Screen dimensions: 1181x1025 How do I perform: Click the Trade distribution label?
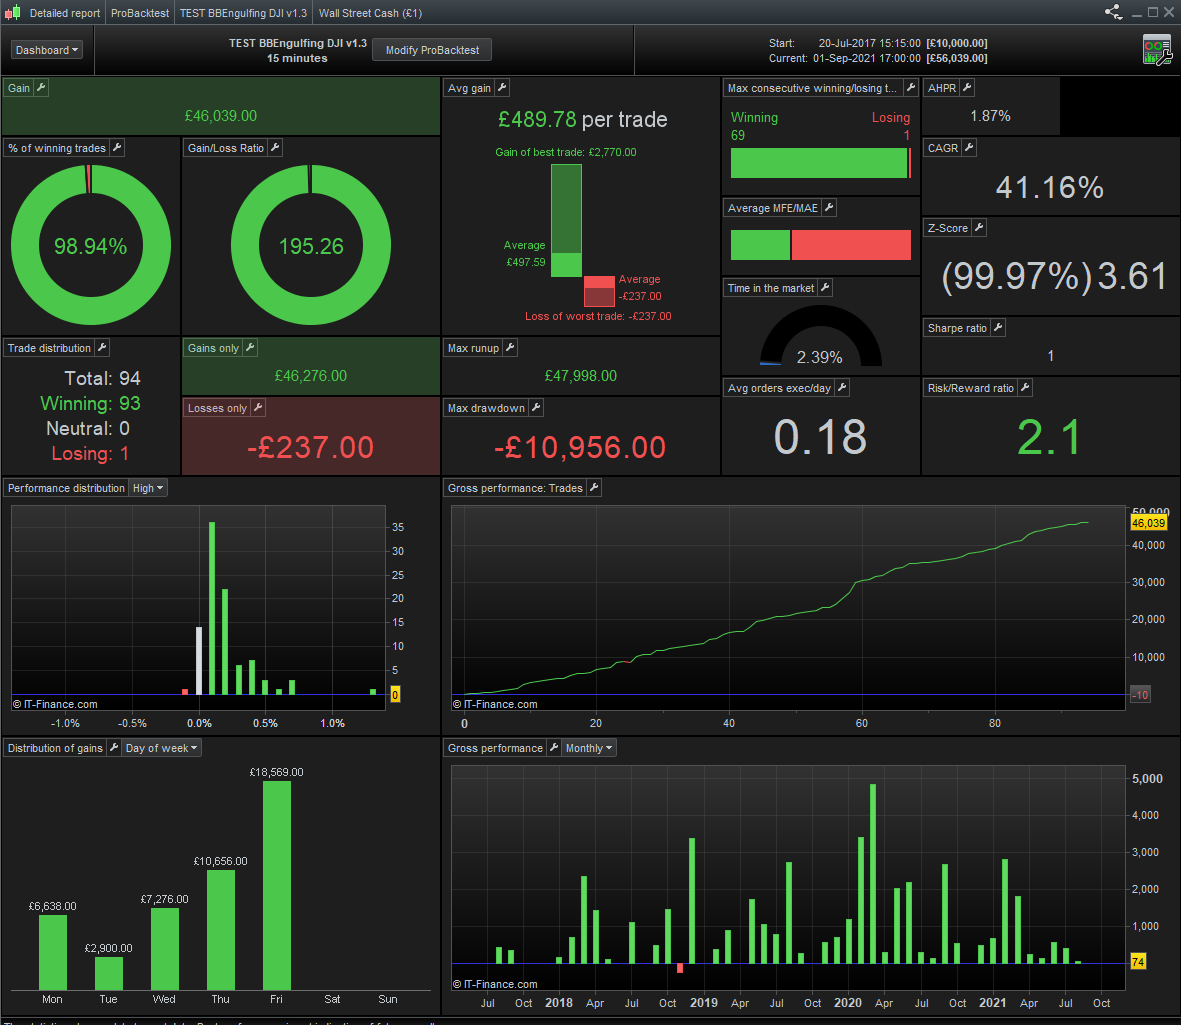tap(49, 348)
